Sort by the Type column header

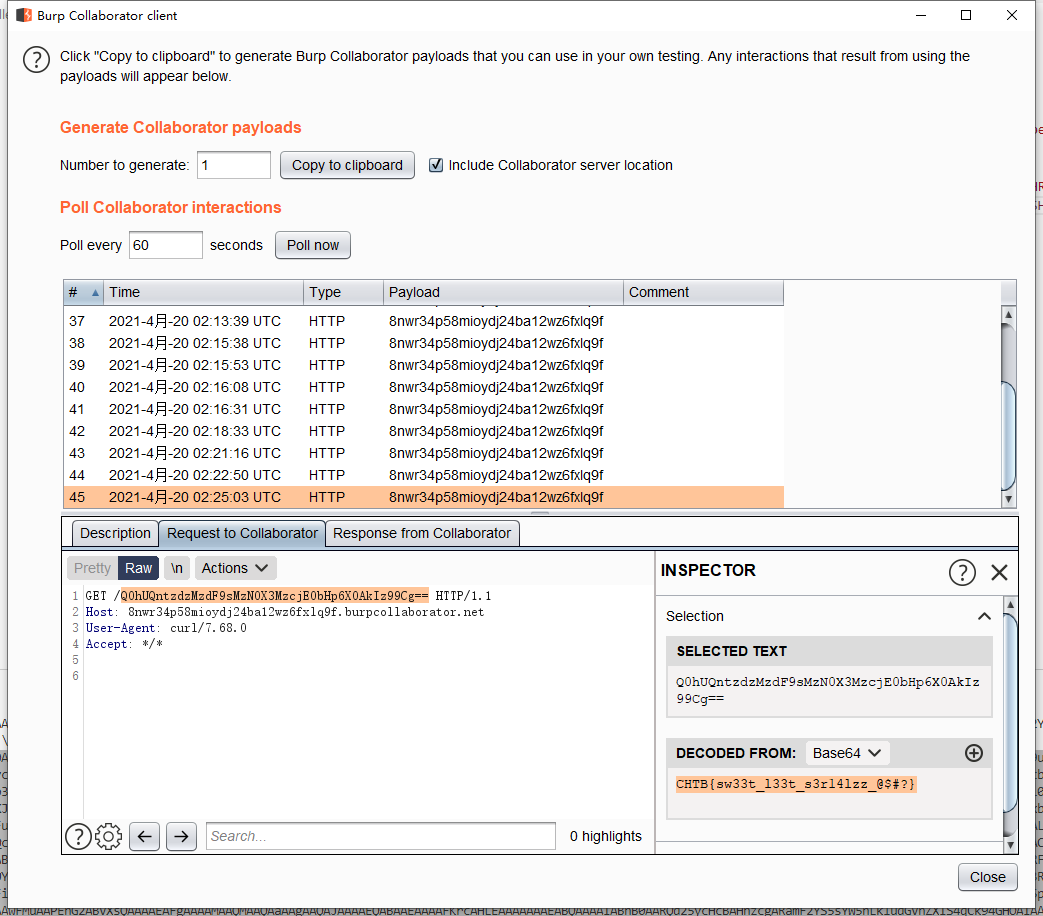[343, 292]
